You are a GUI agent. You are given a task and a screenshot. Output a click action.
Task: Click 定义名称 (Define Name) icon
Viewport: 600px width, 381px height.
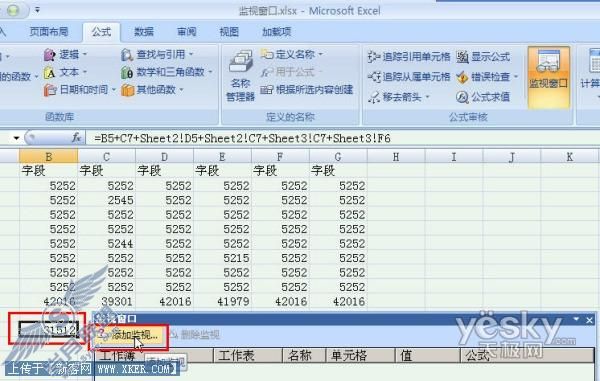point(267,54)
